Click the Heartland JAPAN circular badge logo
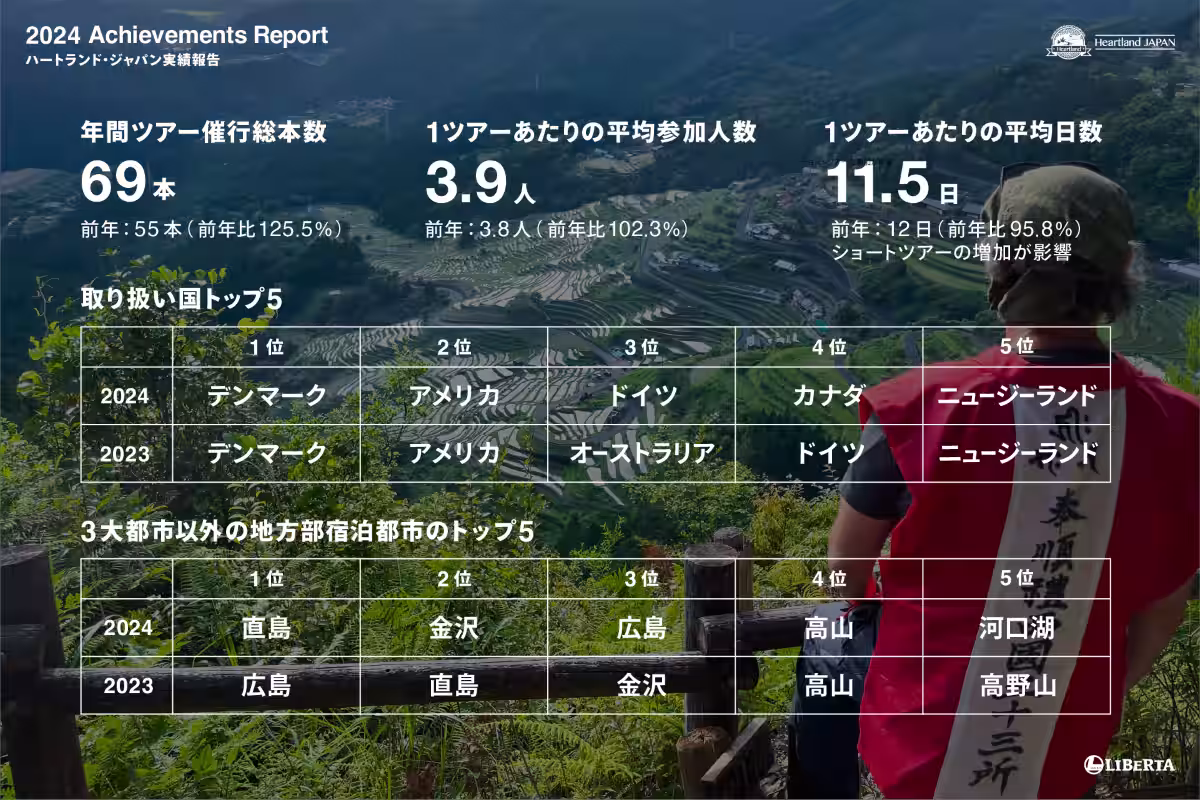The width and height of the screenshot is (1200, 800). click(1069, 41)
